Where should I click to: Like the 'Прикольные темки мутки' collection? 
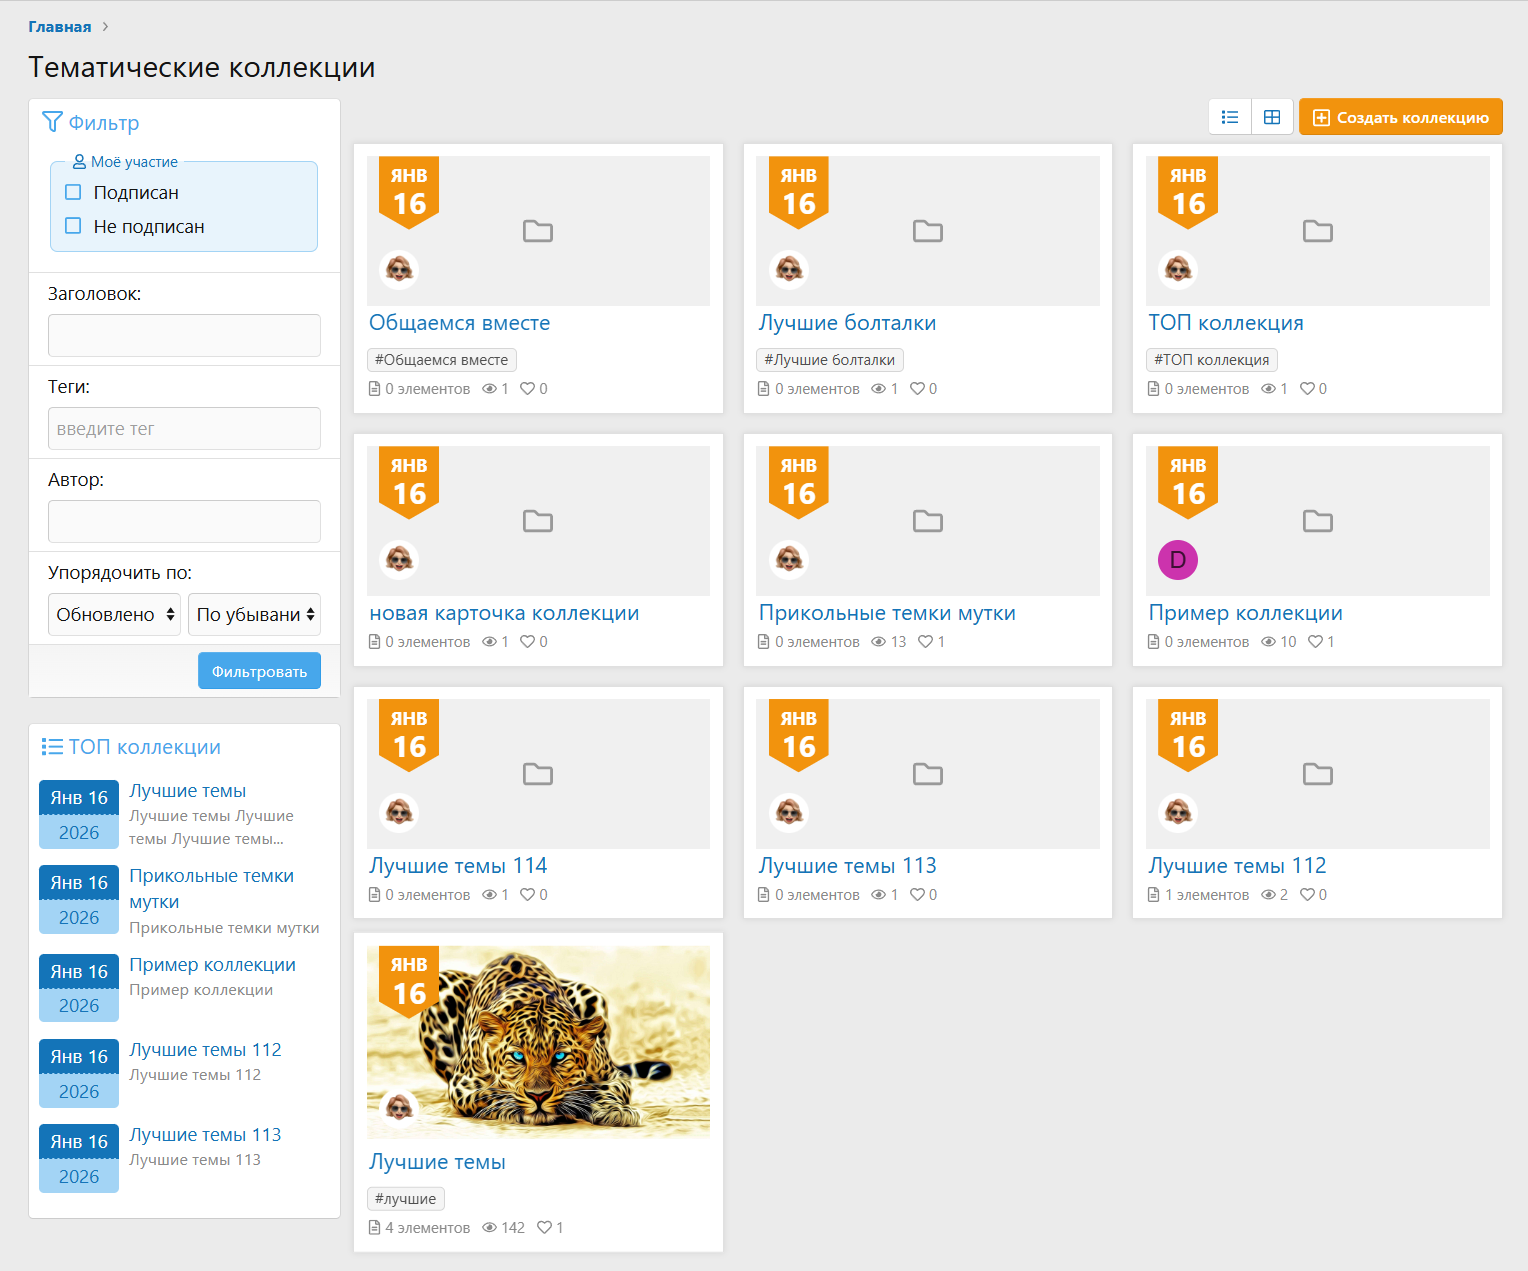pos(925,642)
